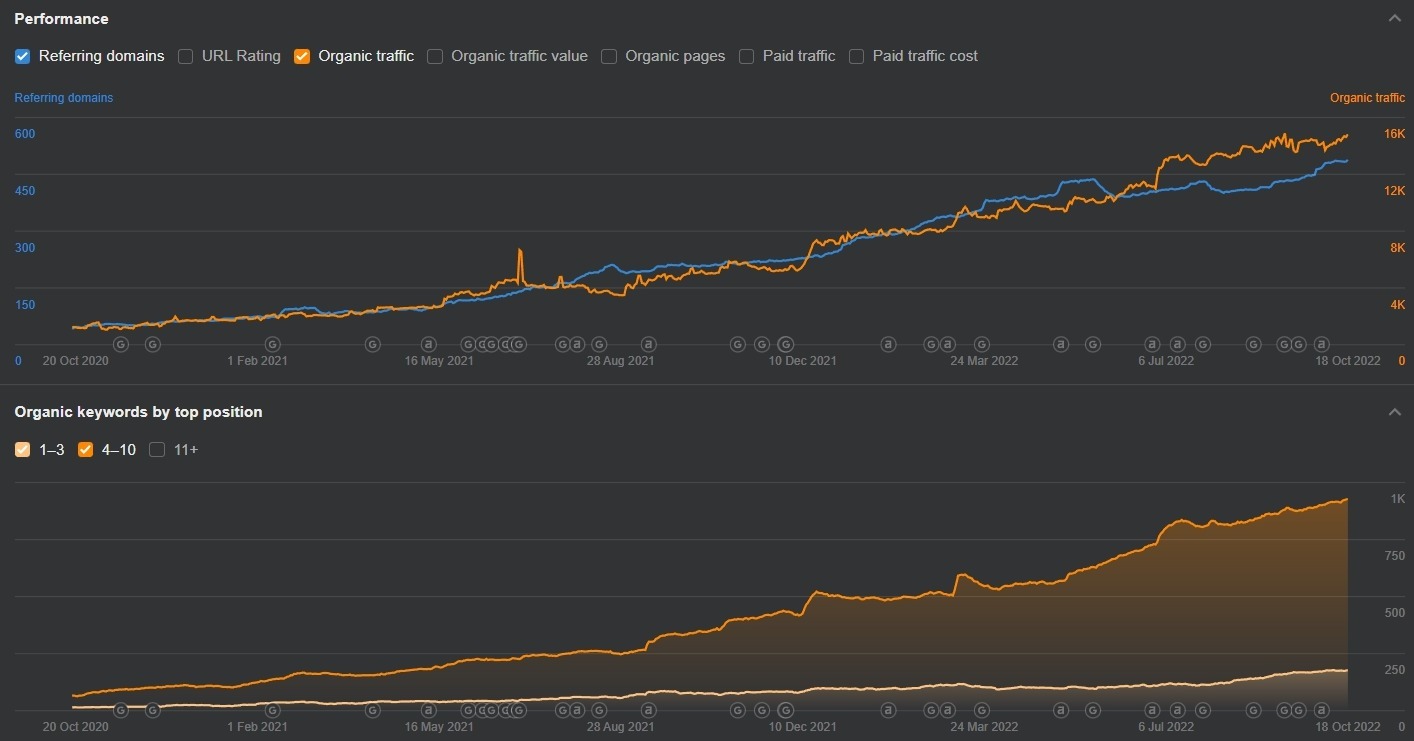1414x741 pixels.
Task: Open Google marker above 24 Mar 2022, keywords chart
Action: coord(982,710)
